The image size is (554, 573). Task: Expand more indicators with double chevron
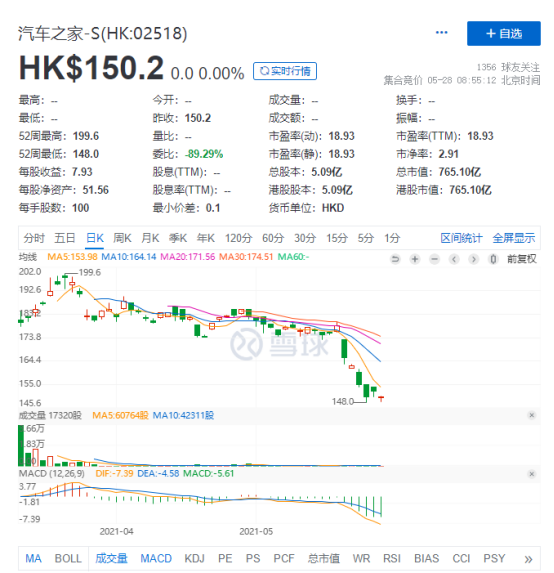(528, 559)
